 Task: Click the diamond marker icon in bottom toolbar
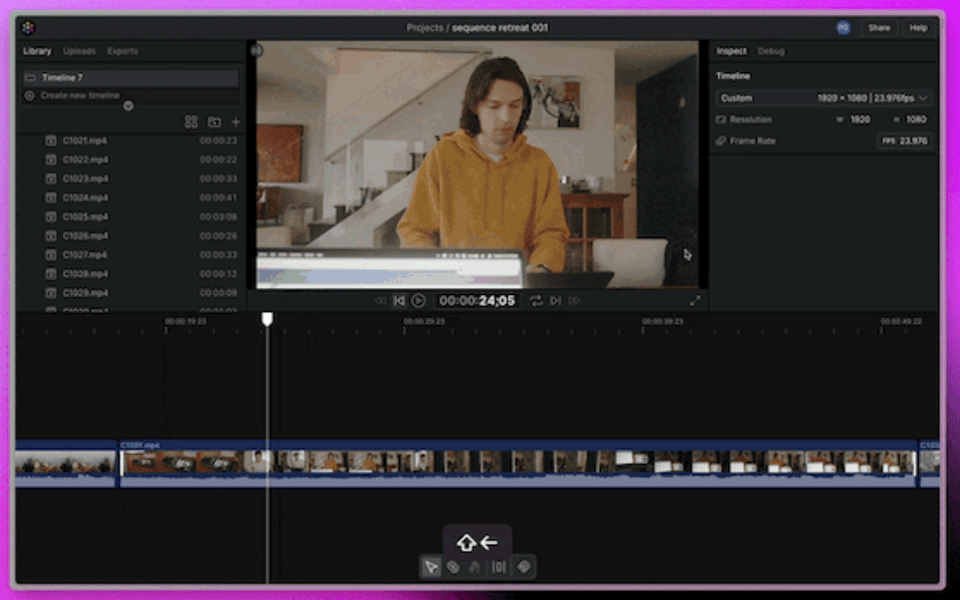point(523,567)
